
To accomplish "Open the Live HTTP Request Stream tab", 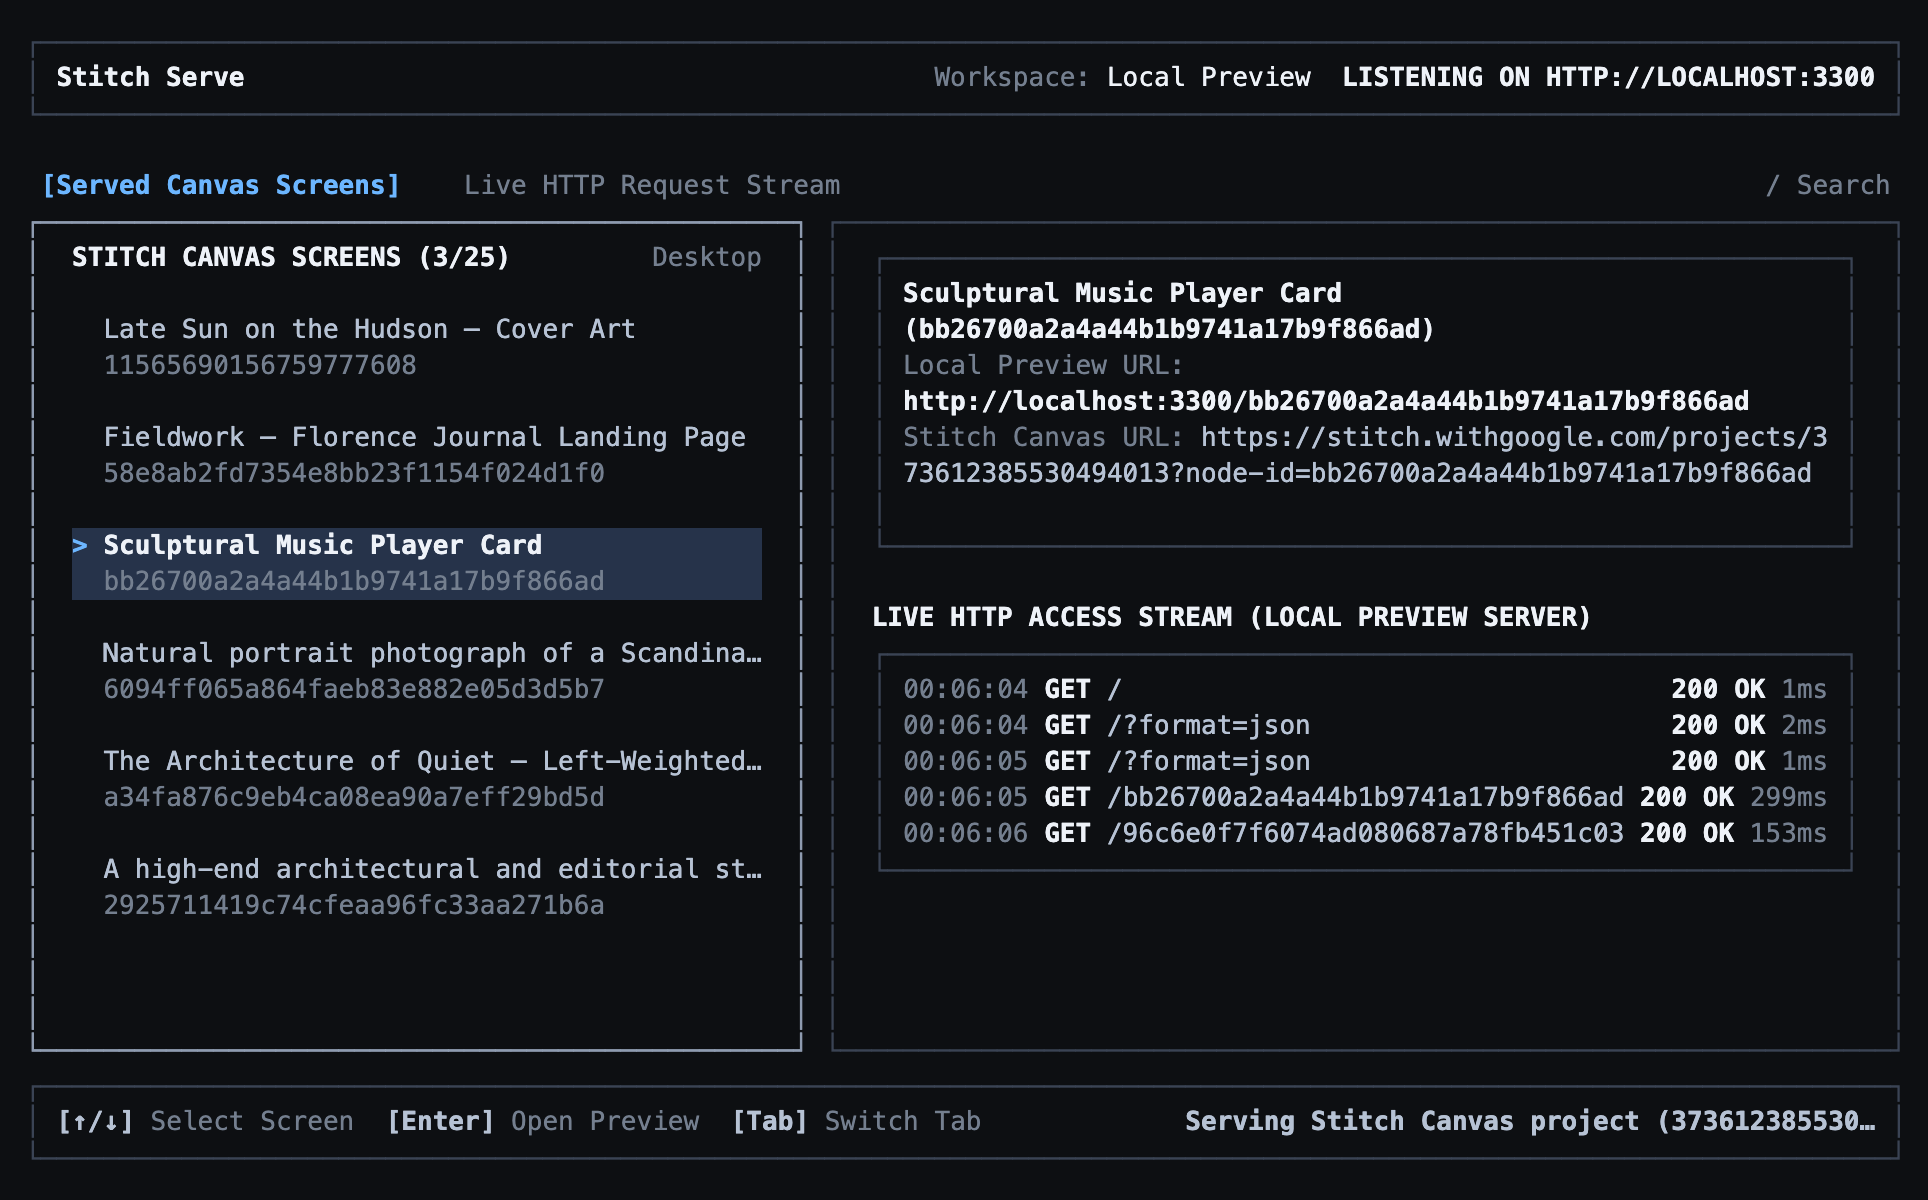I will pos(652,185).
